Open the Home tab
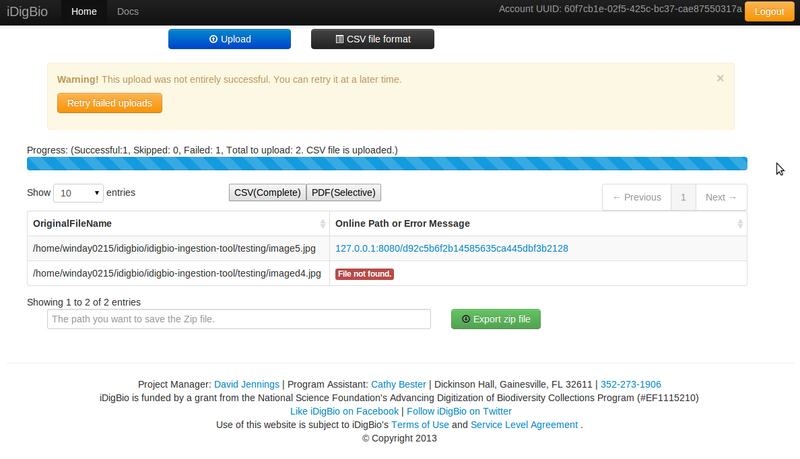The height and width of the screenshot is (459, 800). [84, 11]
